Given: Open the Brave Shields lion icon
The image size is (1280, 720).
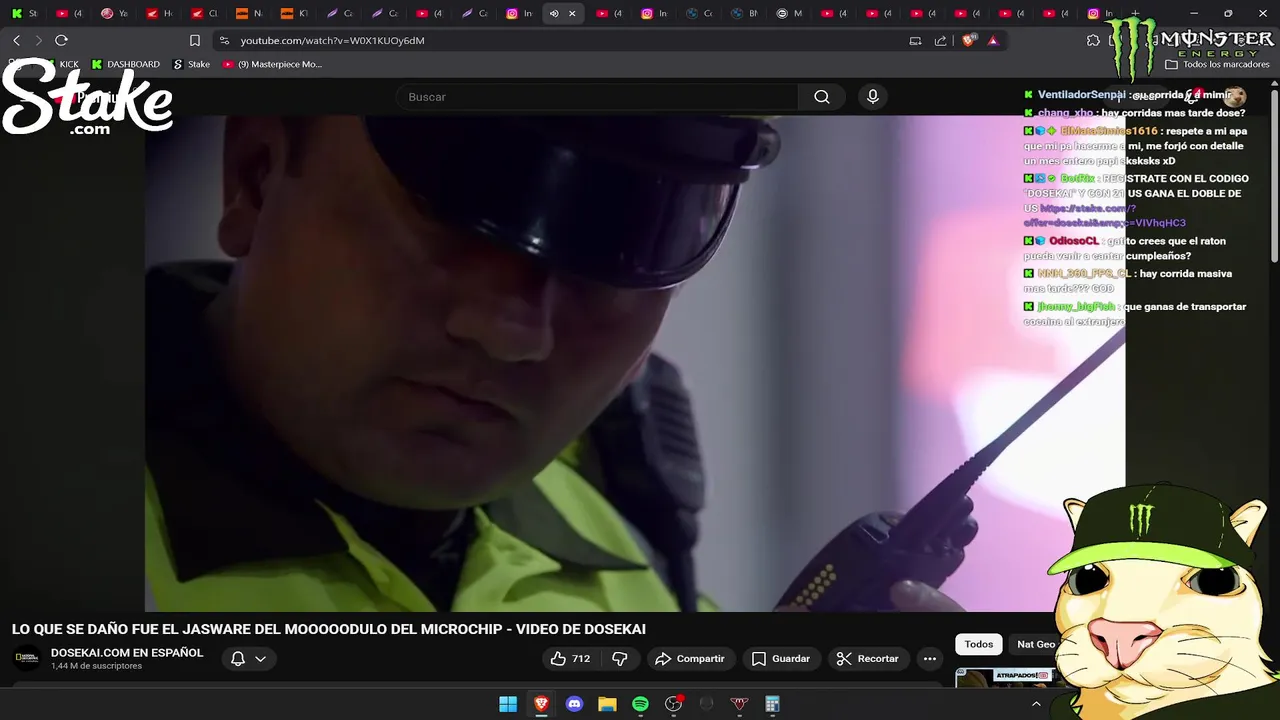Looking at the screenshot, I should pos(968,41).
